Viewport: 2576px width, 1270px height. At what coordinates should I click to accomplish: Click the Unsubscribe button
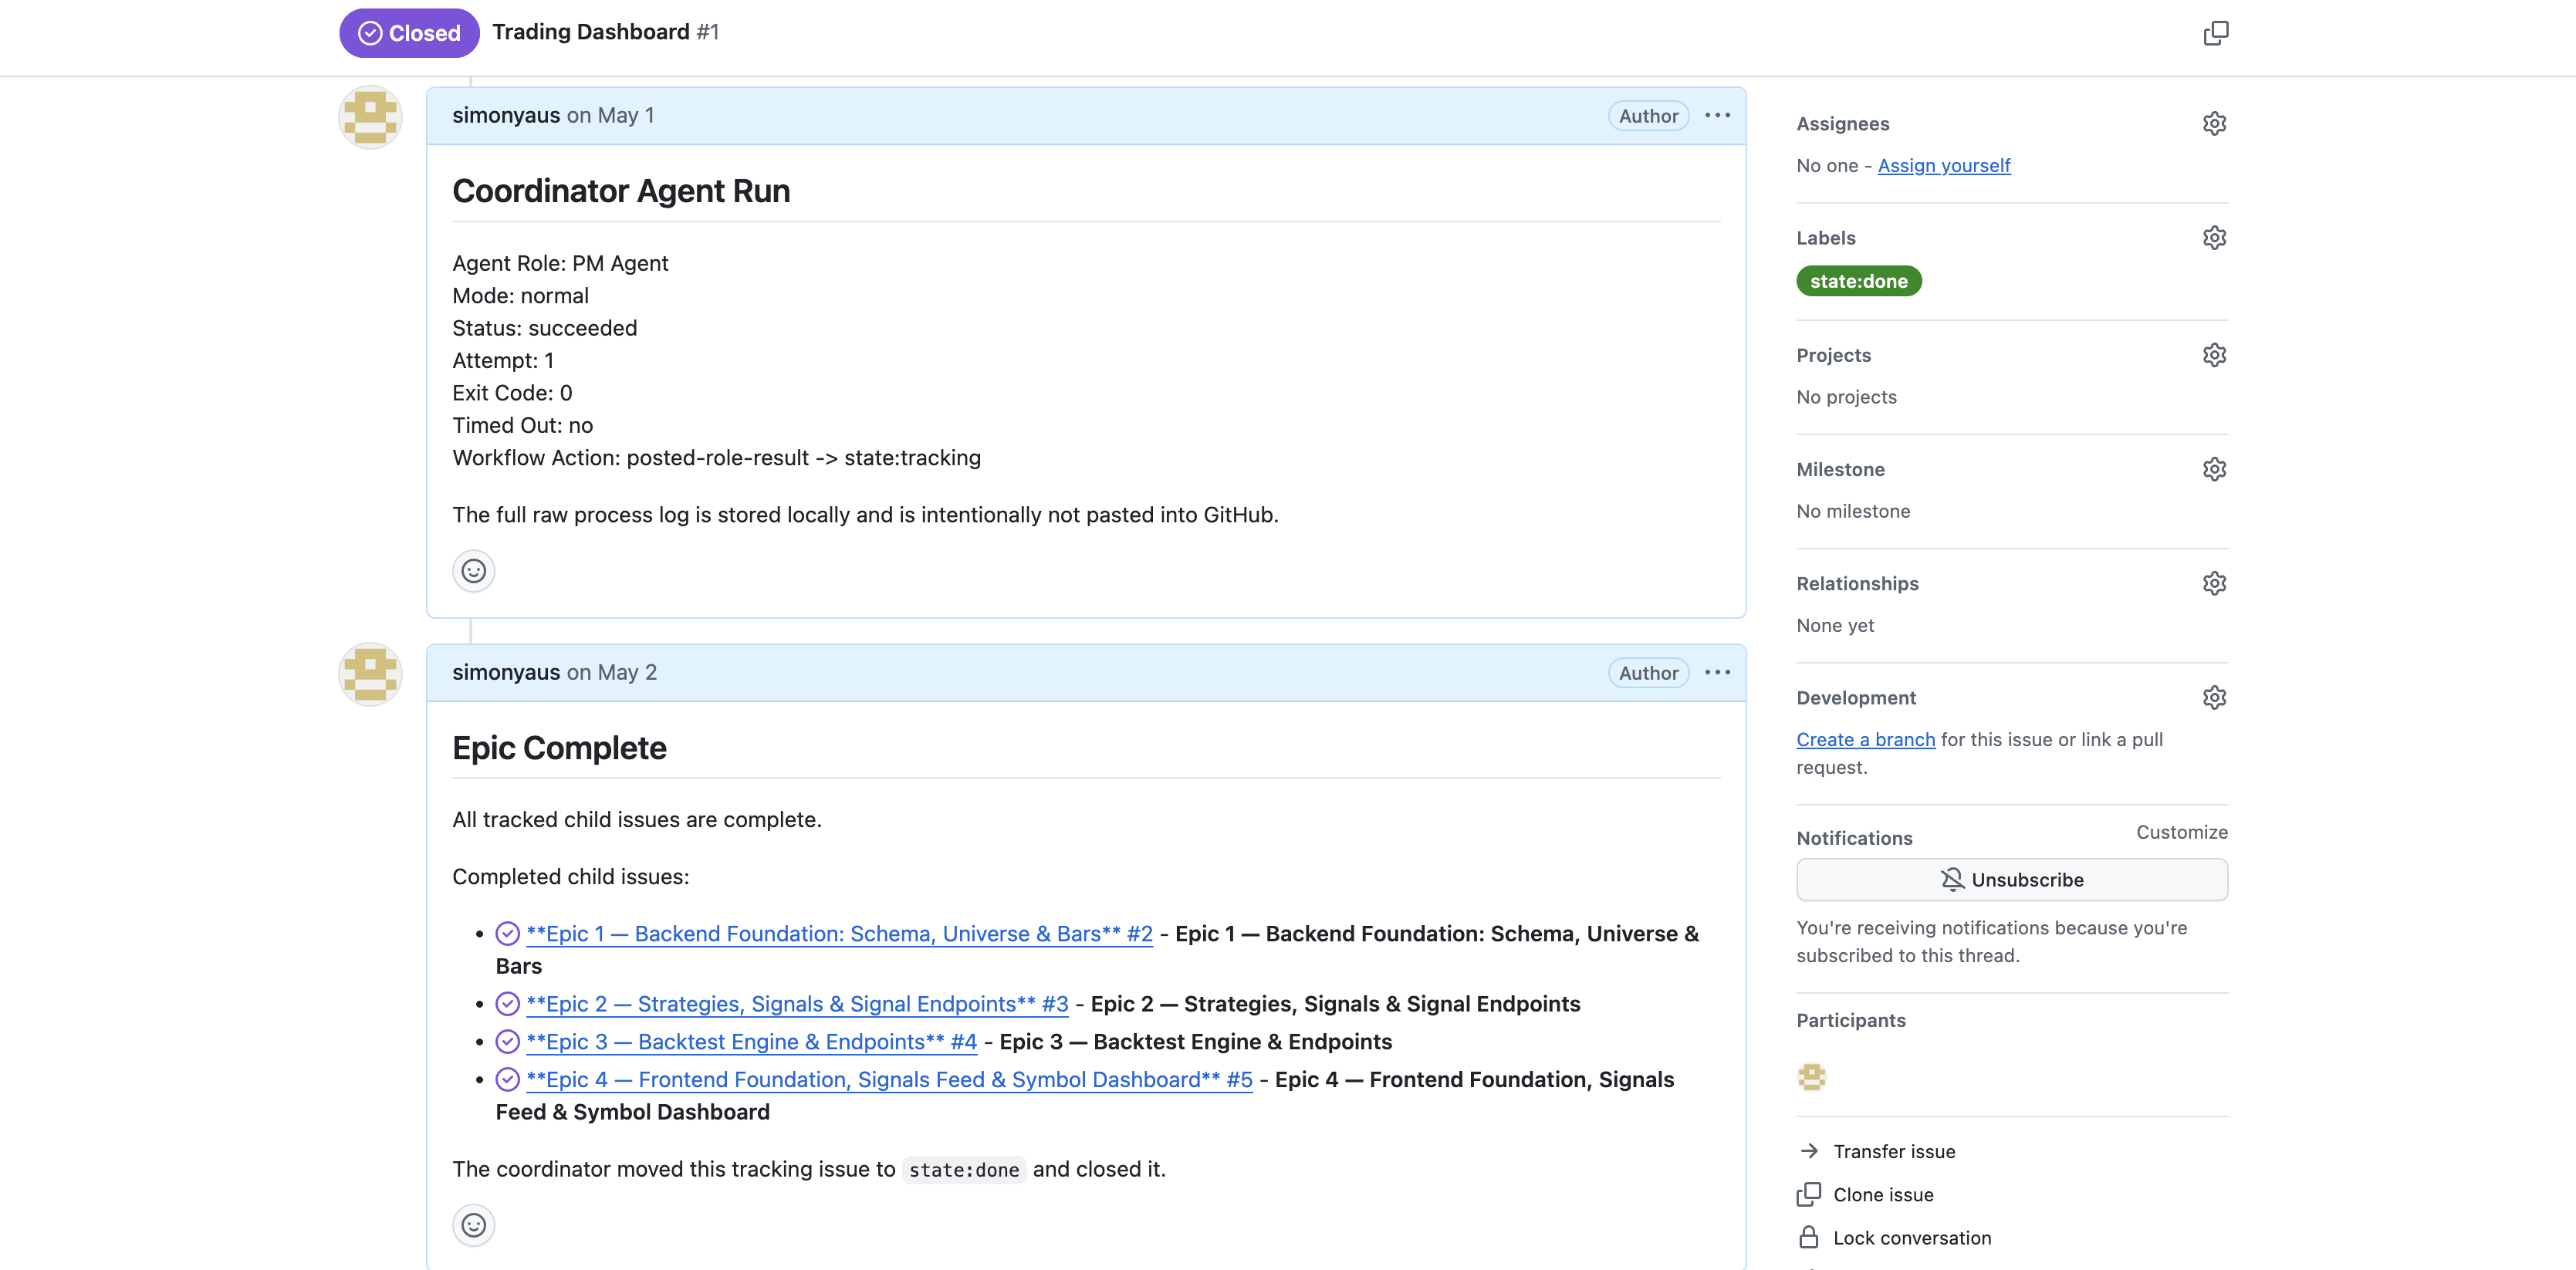tap(2011, 879)
